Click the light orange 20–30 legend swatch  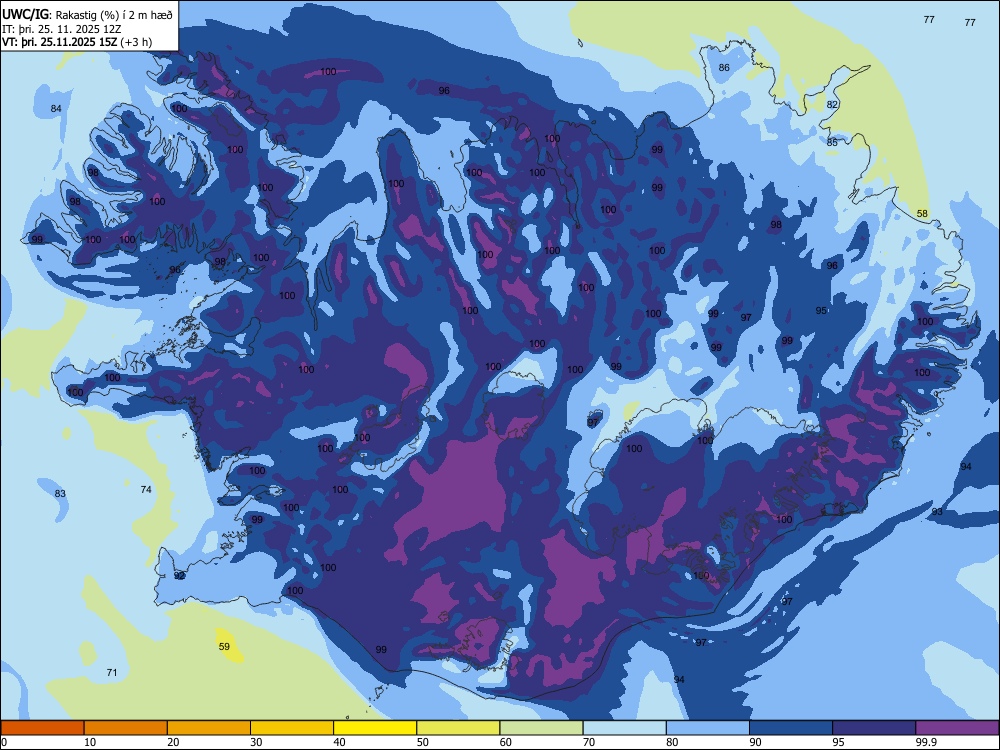point(209,728)
